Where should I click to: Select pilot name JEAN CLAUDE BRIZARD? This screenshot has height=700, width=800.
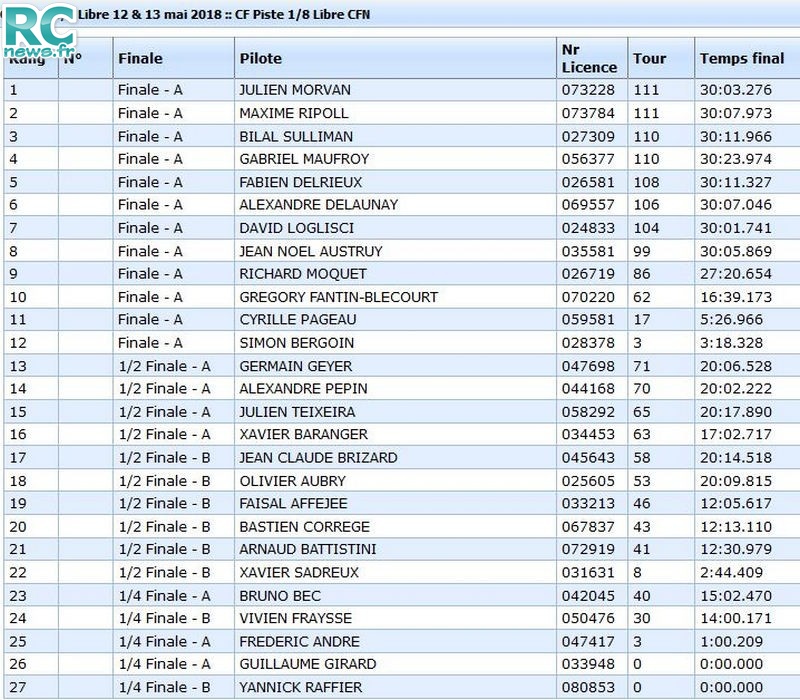point(318,458)
